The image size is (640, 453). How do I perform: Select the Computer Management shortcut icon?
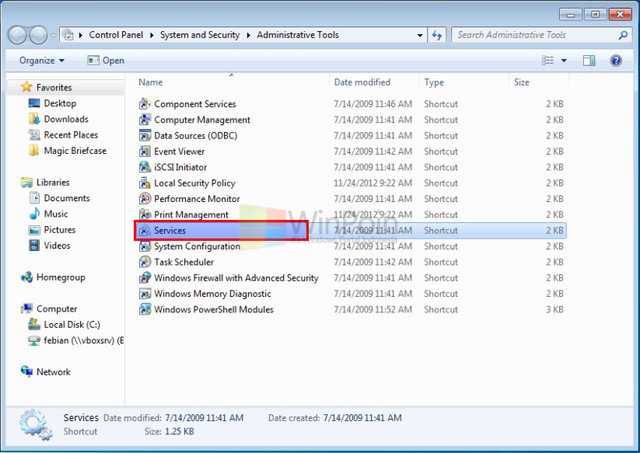pos(144,120)
